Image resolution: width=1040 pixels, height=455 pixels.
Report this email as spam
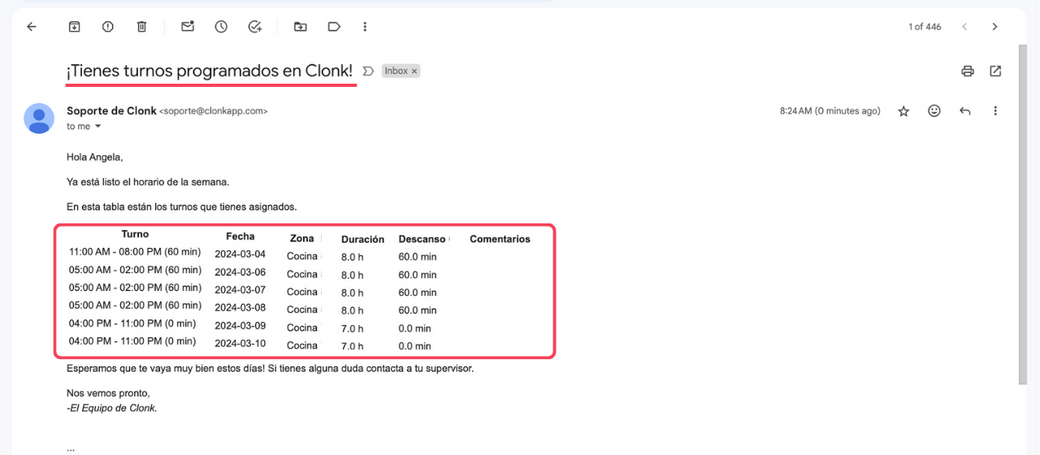[x=108, y=27]
